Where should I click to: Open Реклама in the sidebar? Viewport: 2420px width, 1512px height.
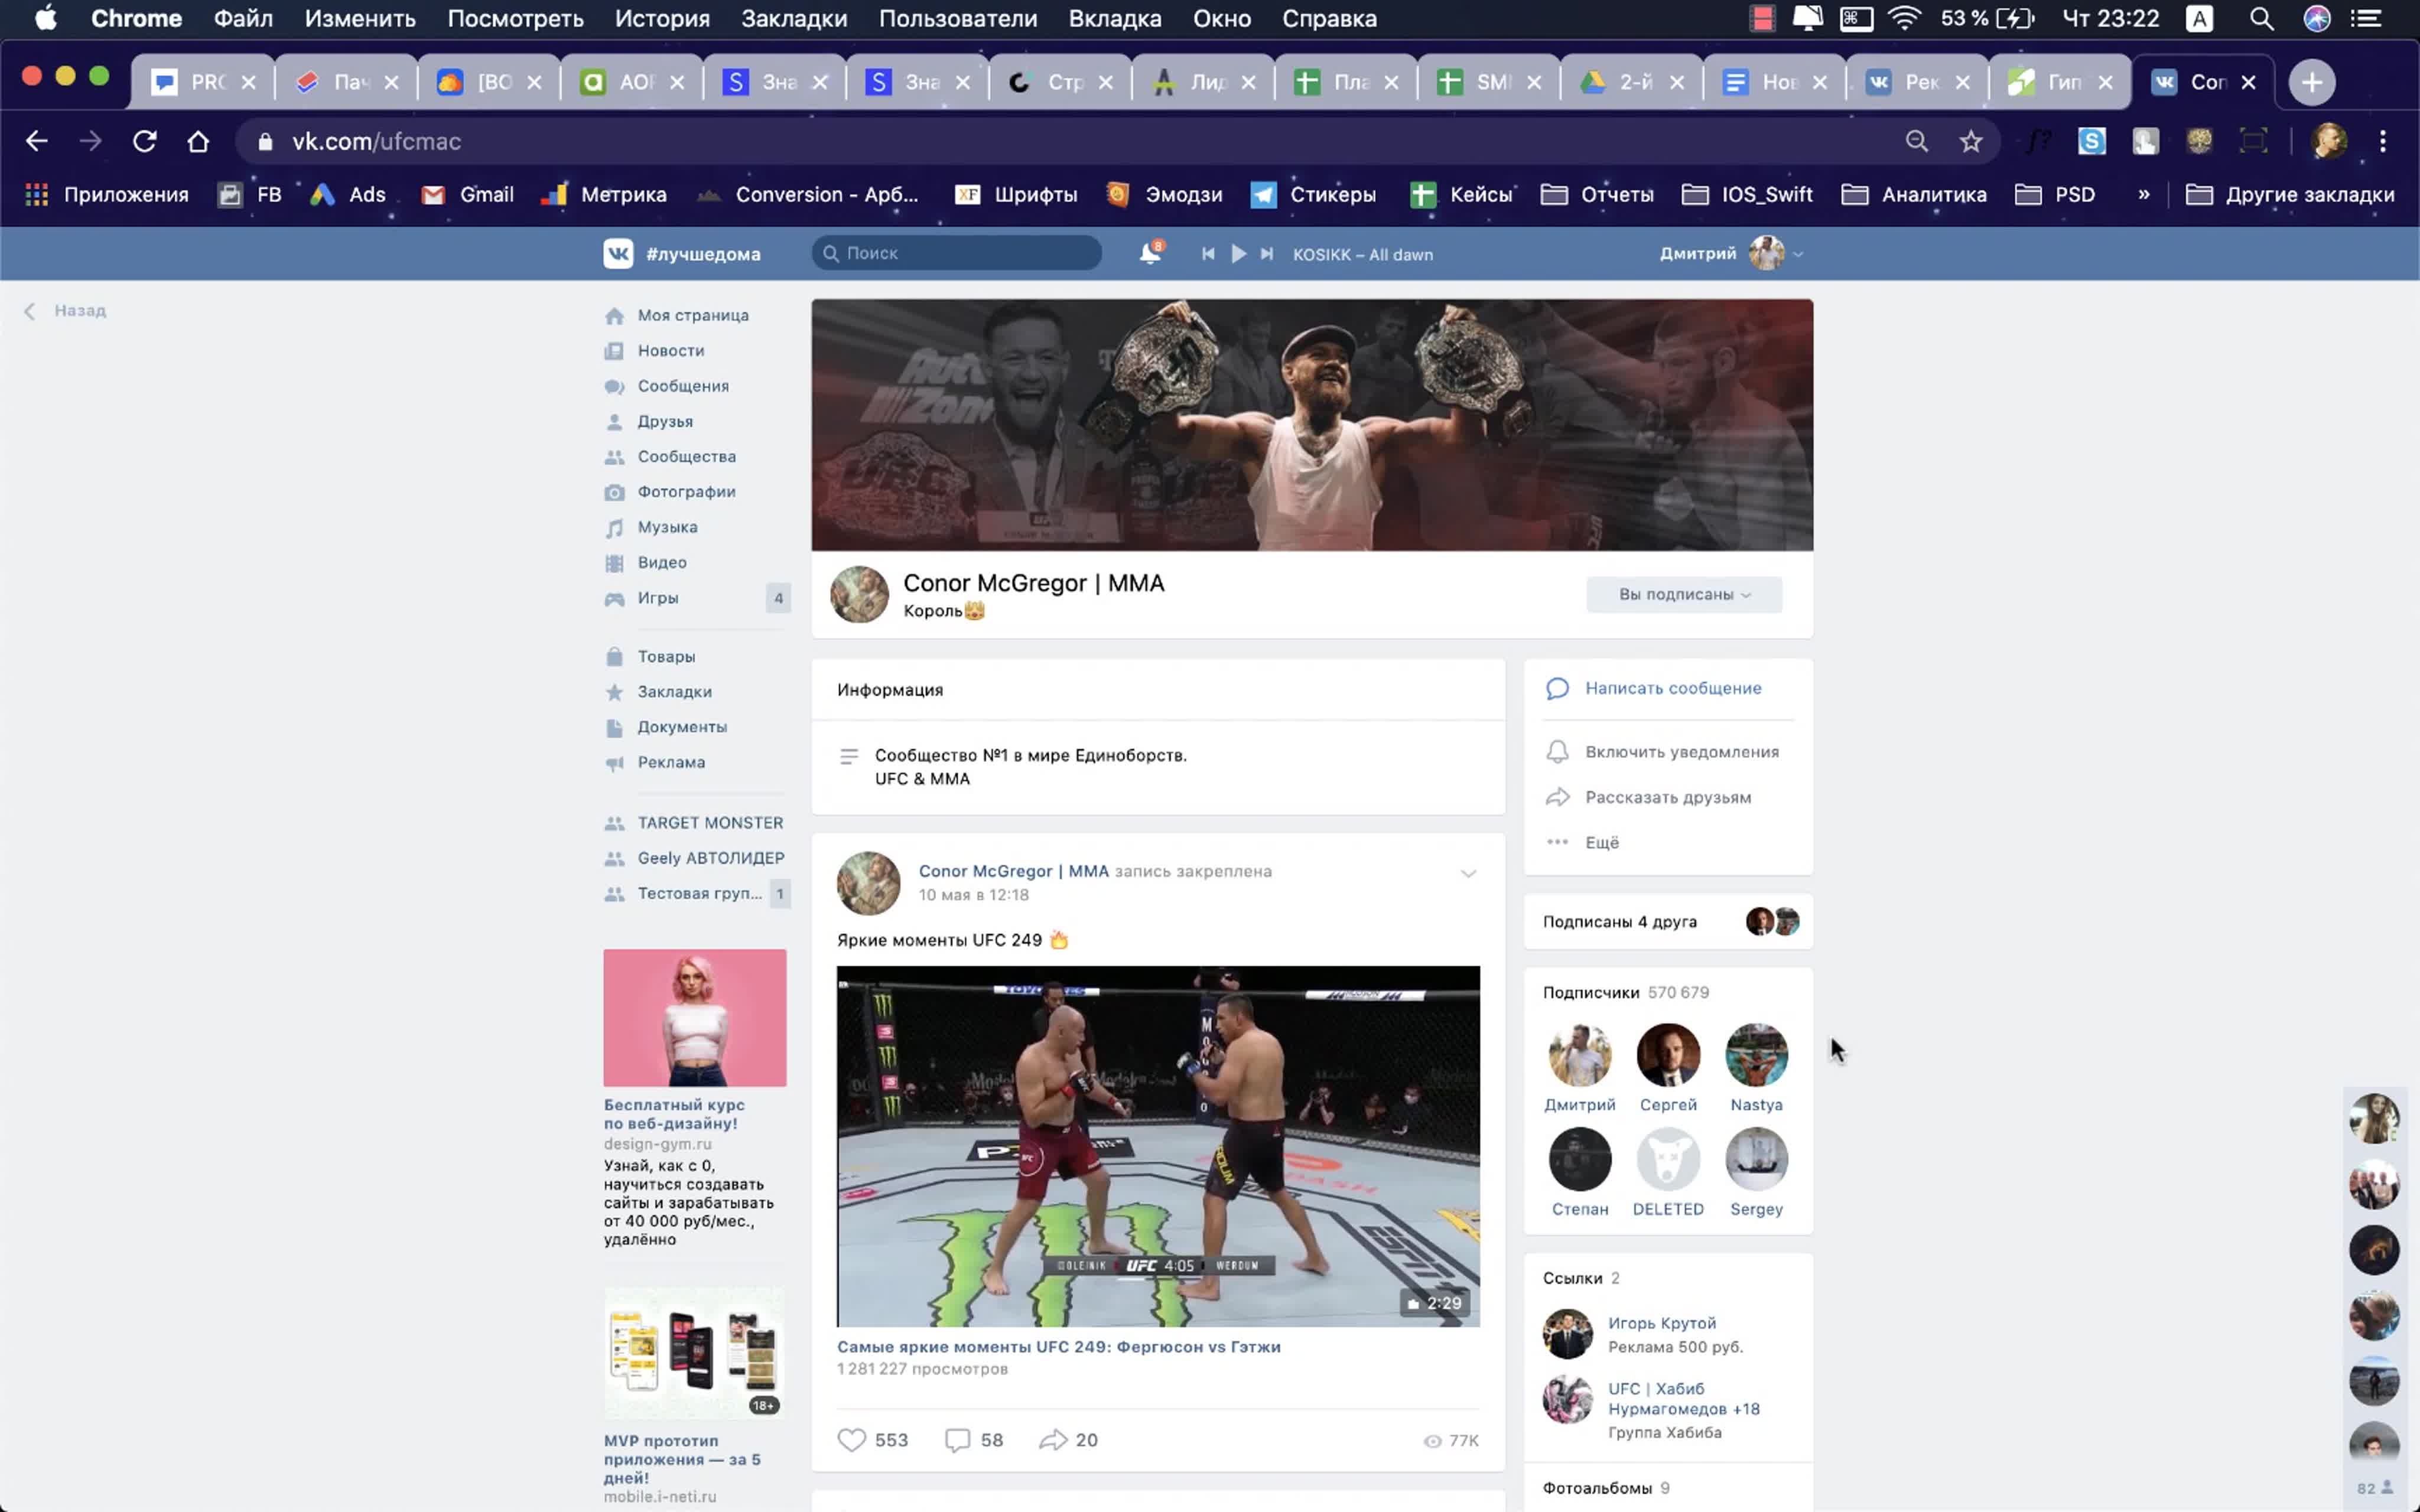pyautogui.click(x=670, y=762)
